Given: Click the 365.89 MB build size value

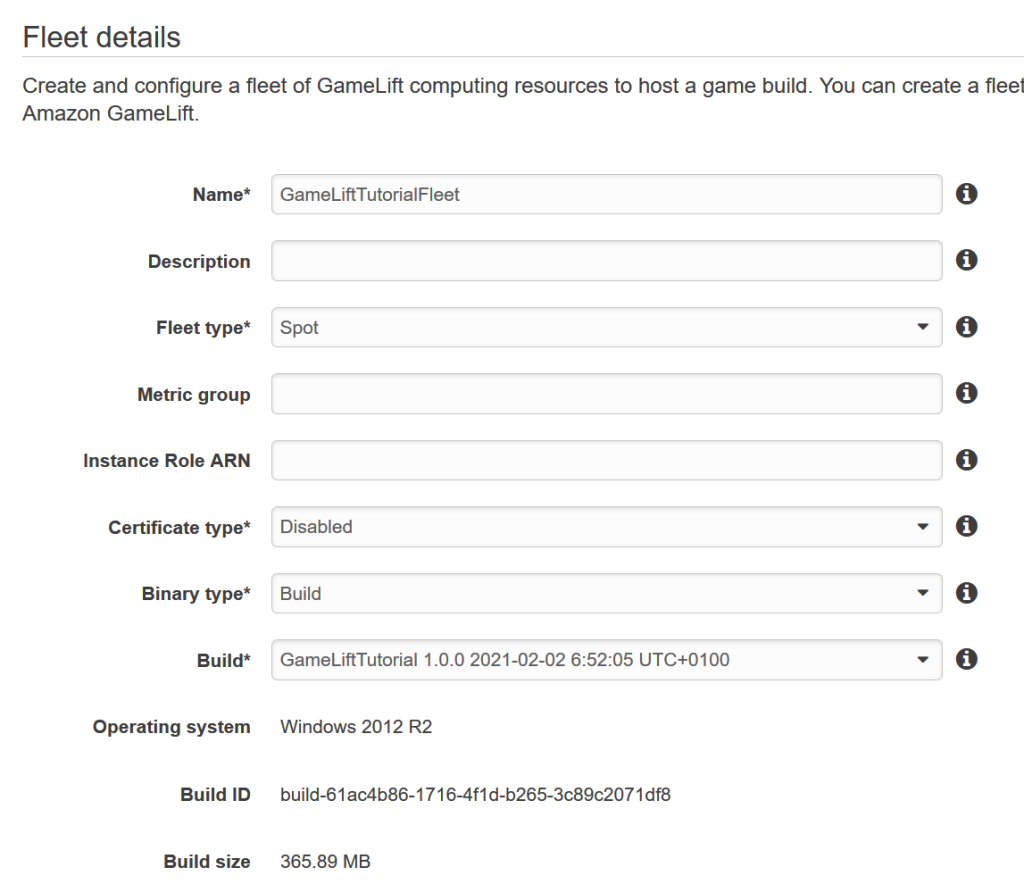Looking at the screenshot, I should [x=325, y=861].
